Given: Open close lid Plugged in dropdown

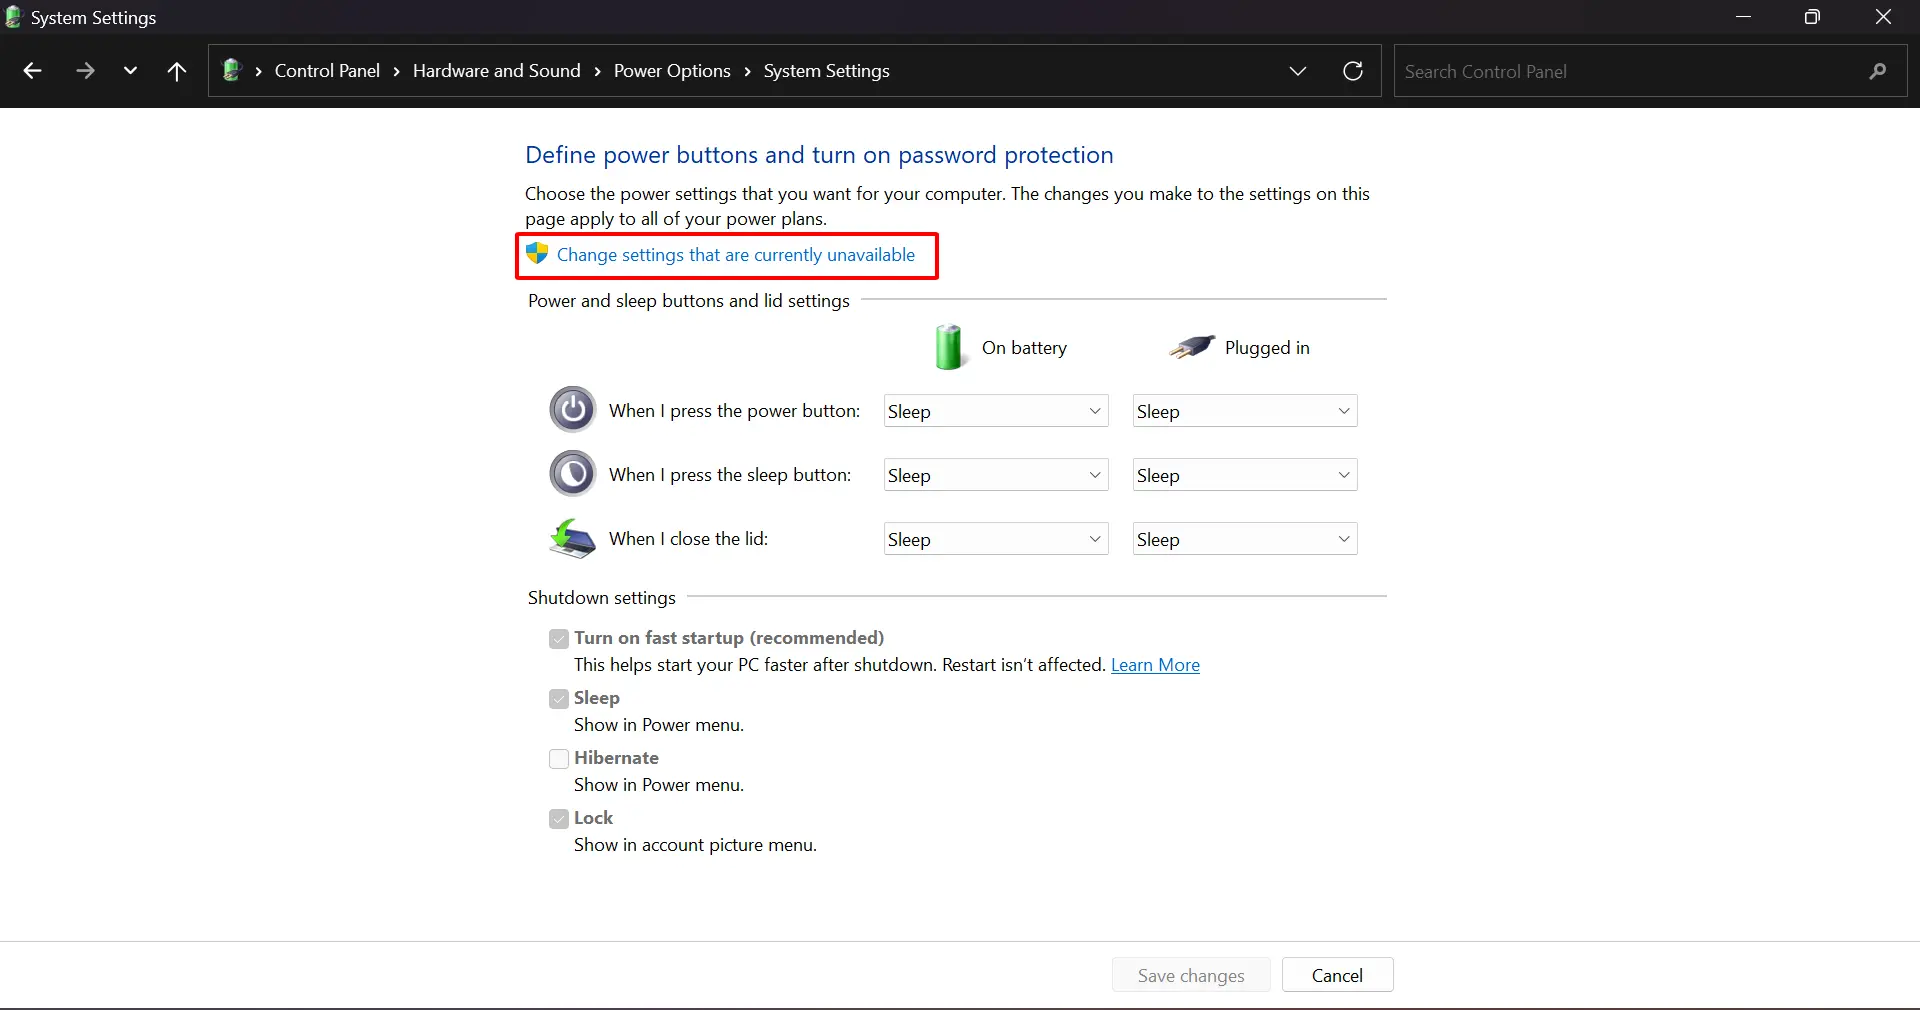Looking at the screenshot, I should pyautogui.click(x=1245, y=539).
